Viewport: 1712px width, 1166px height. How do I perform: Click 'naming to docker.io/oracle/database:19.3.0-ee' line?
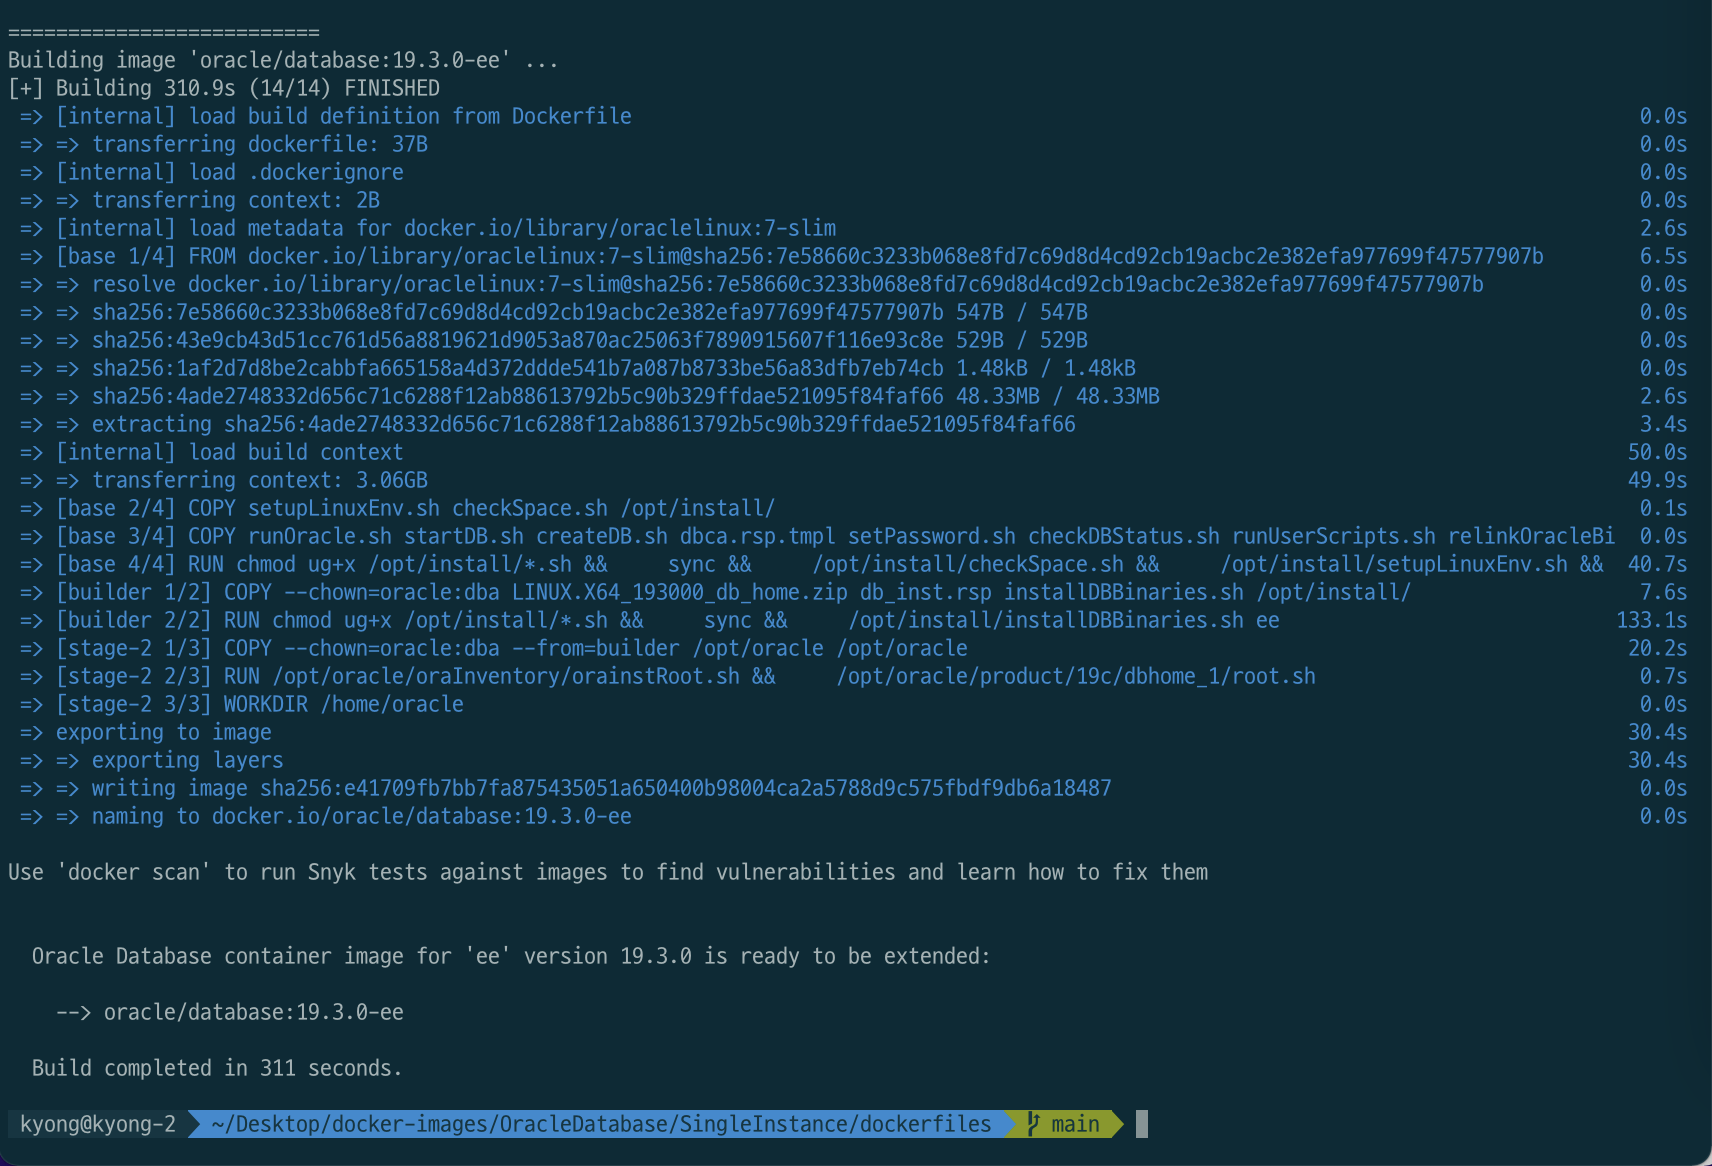pyautogui.click(x=326, y=816)
